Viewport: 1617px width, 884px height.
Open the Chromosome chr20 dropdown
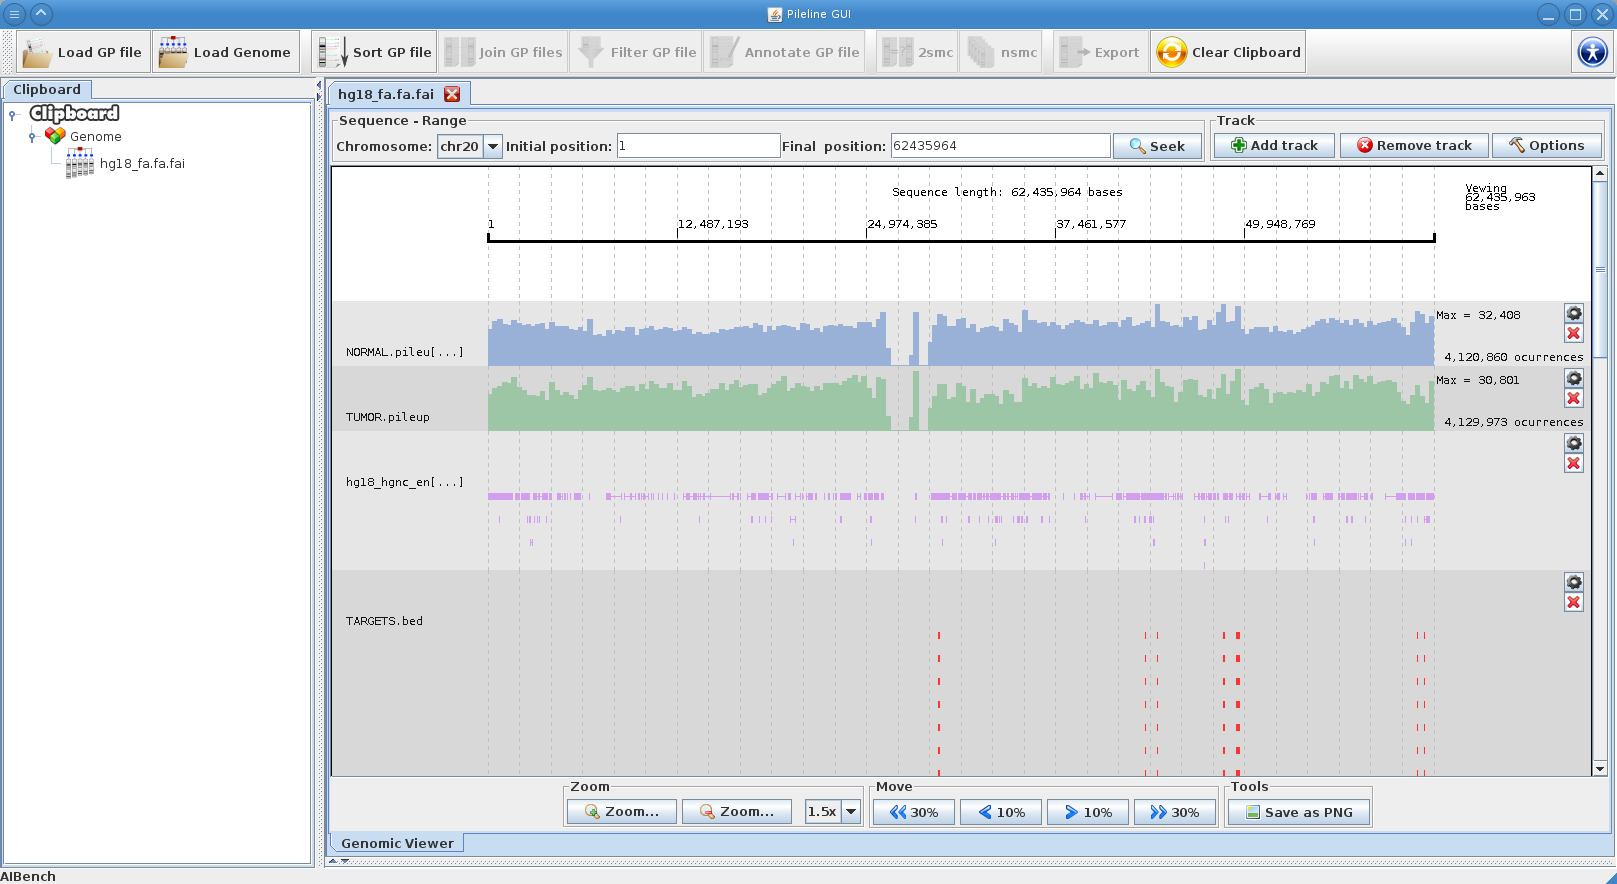coord(492,146)
